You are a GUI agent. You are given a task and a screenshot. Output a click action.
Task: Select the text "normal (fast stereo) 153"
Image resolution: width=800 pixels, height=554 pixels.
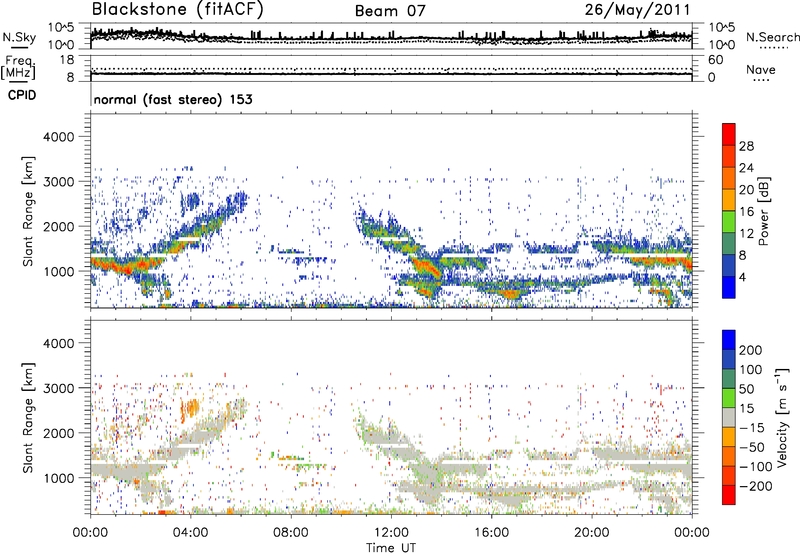173,99
